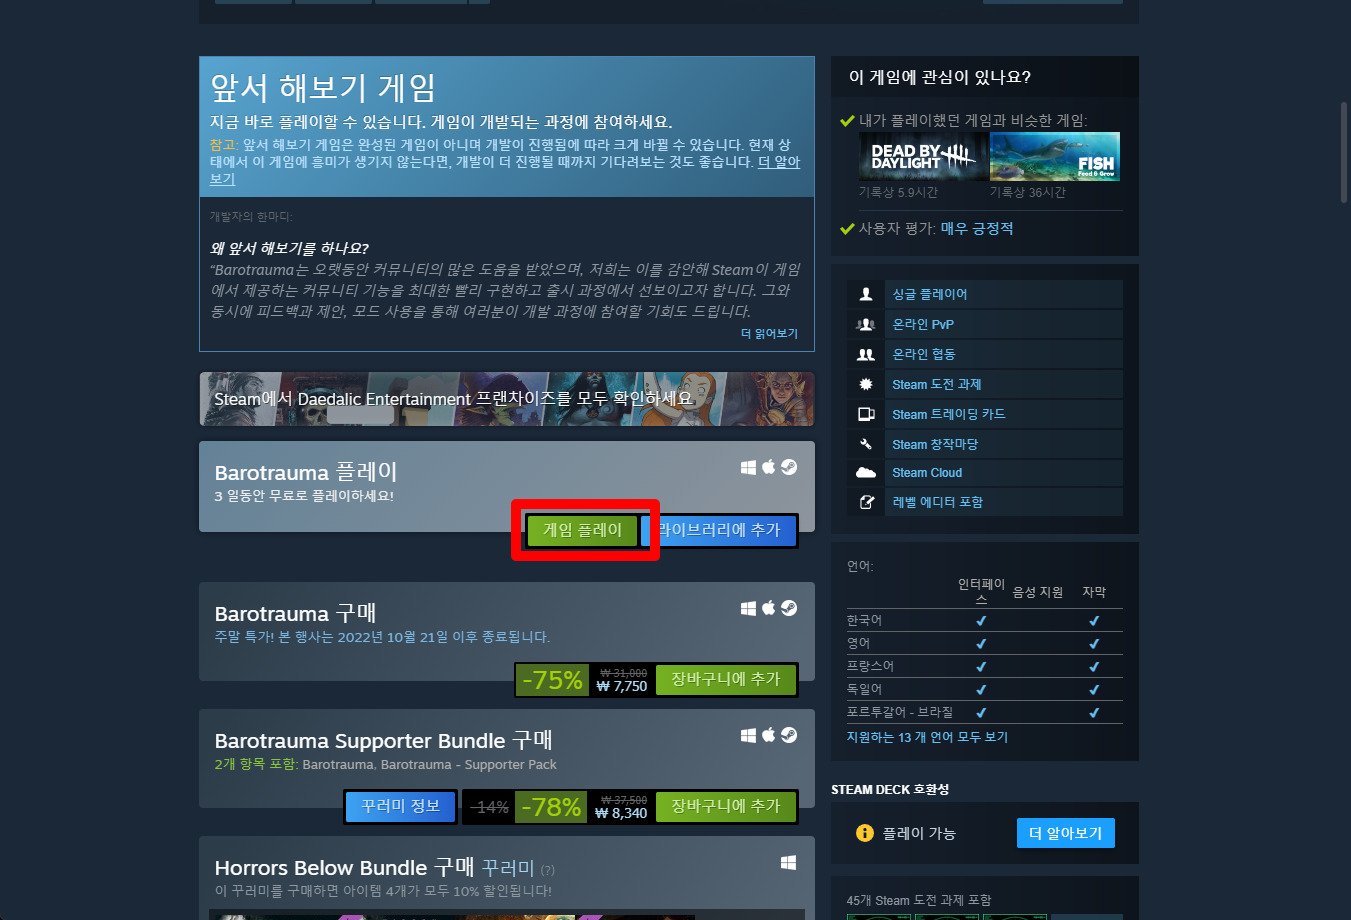Click Apple icon in Supporter Bundle box

tap(769, 735)
